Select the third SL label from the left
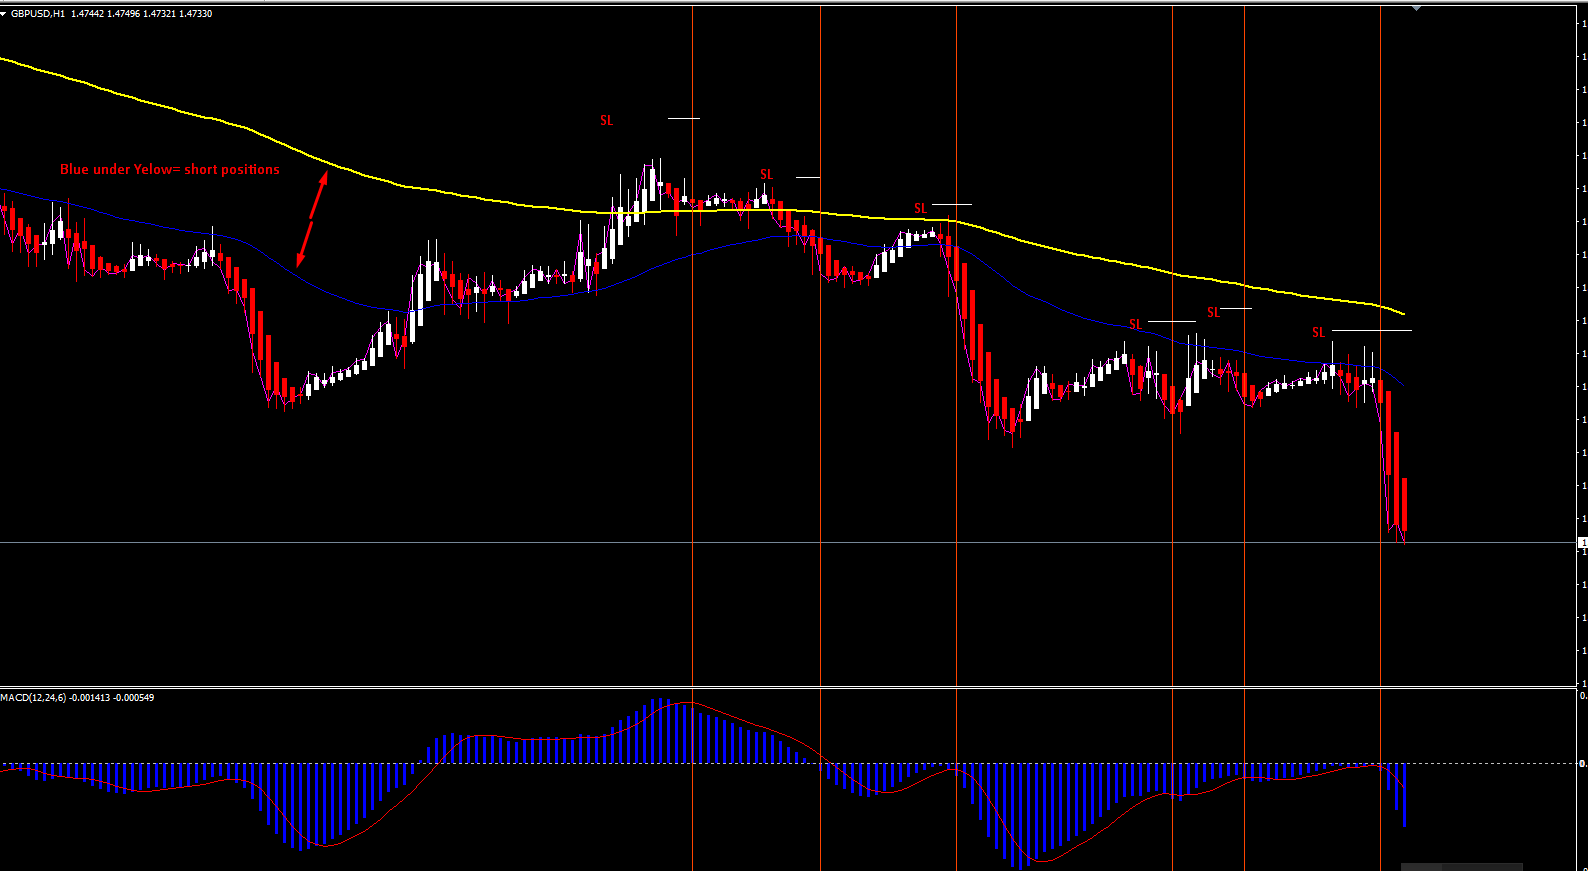This screenshot has width=1588, height=871. point(921,209)
